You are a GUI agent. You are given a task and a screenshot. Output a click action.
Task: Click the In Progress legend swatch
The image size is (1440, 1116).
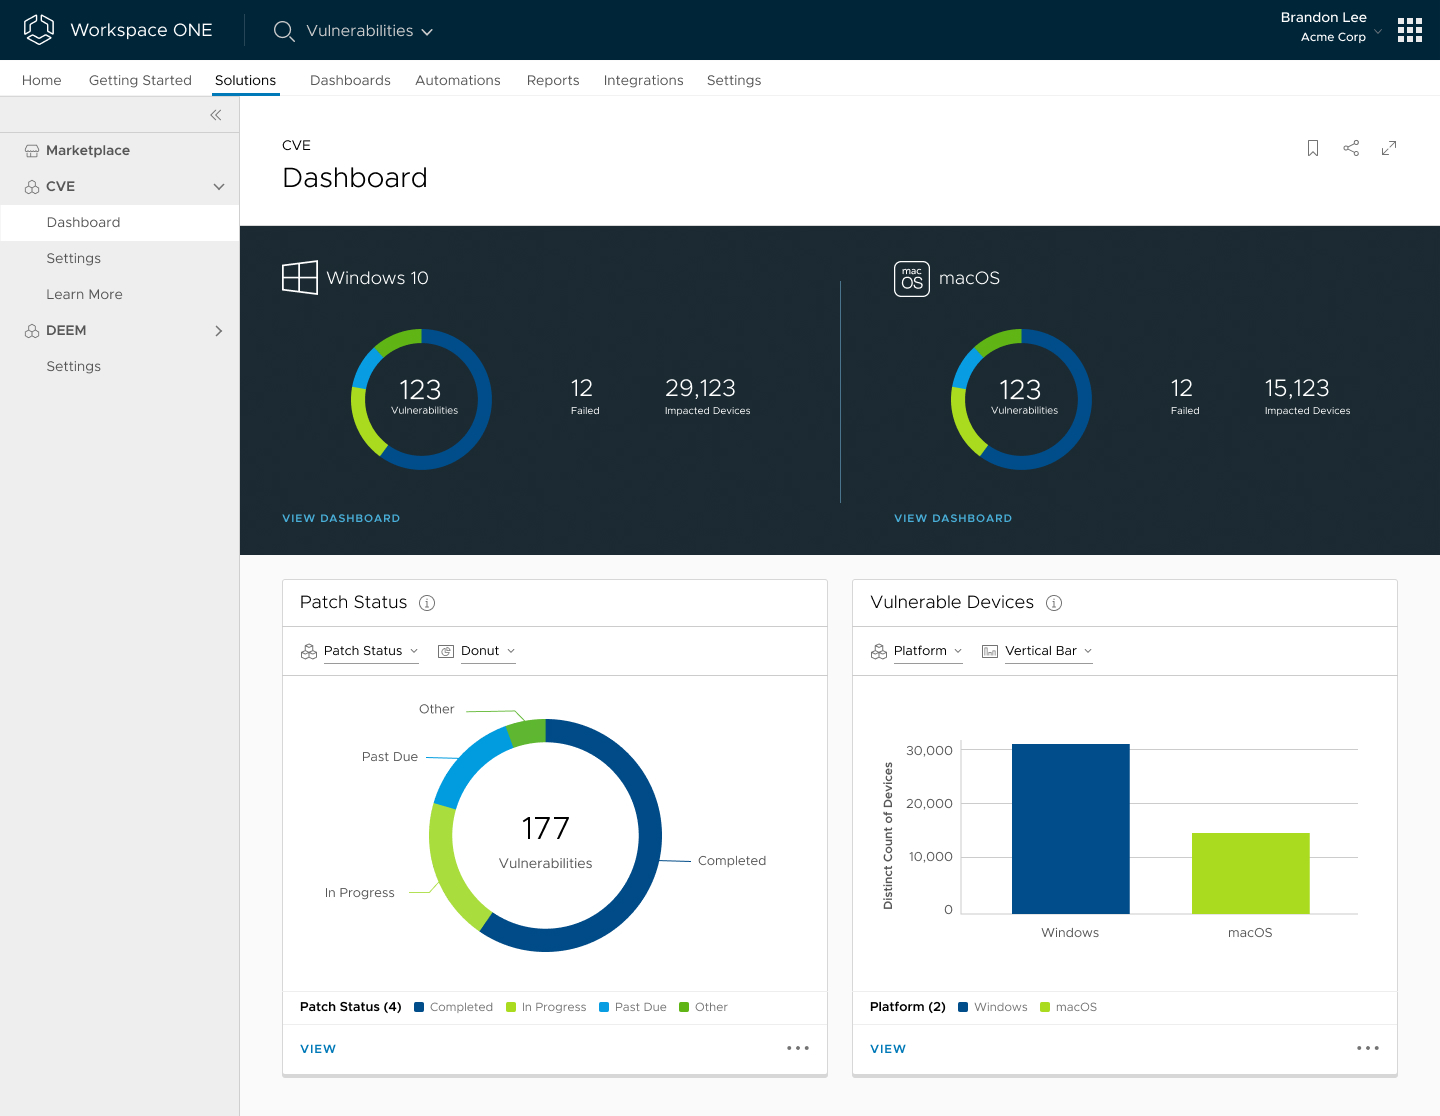[511, 1007]
